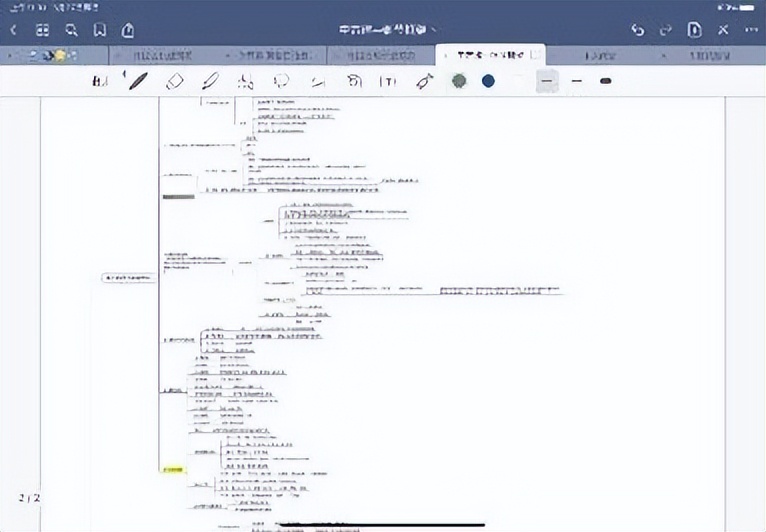
Task: Open search in the notebook
Action: [x=72, y=30]
